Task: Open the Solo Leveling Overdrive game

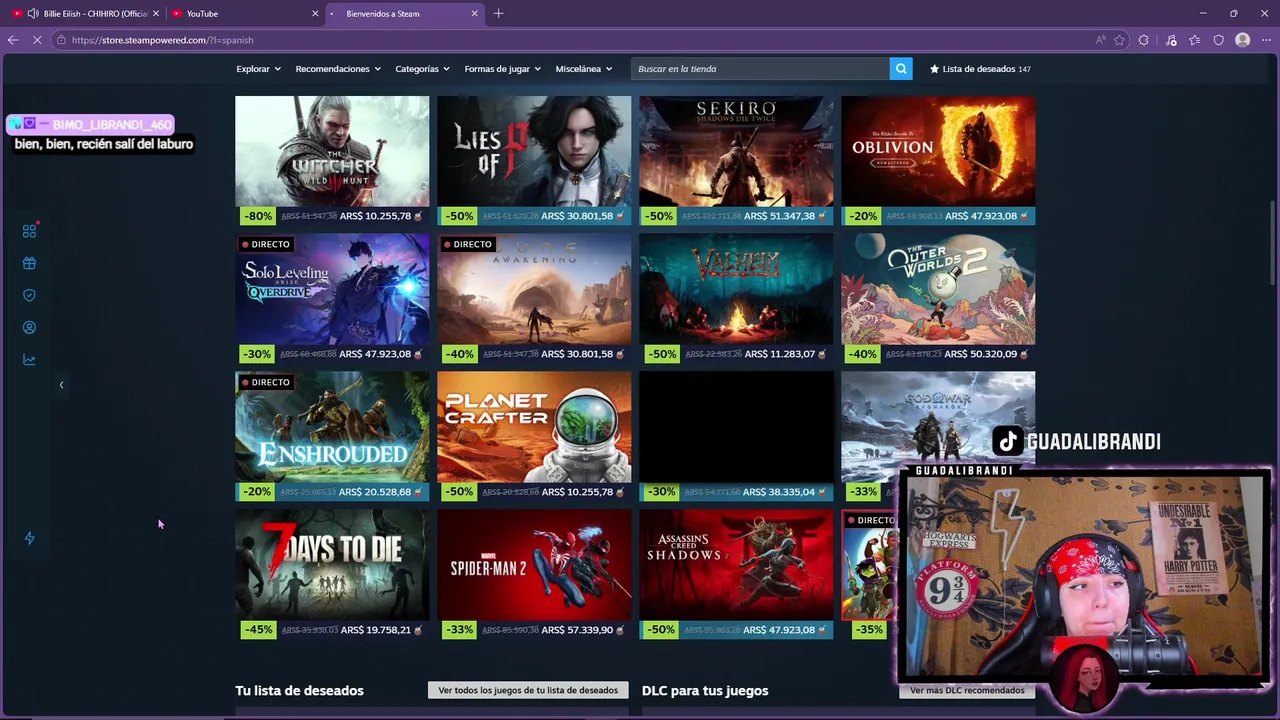Action: tap(332, 289)
